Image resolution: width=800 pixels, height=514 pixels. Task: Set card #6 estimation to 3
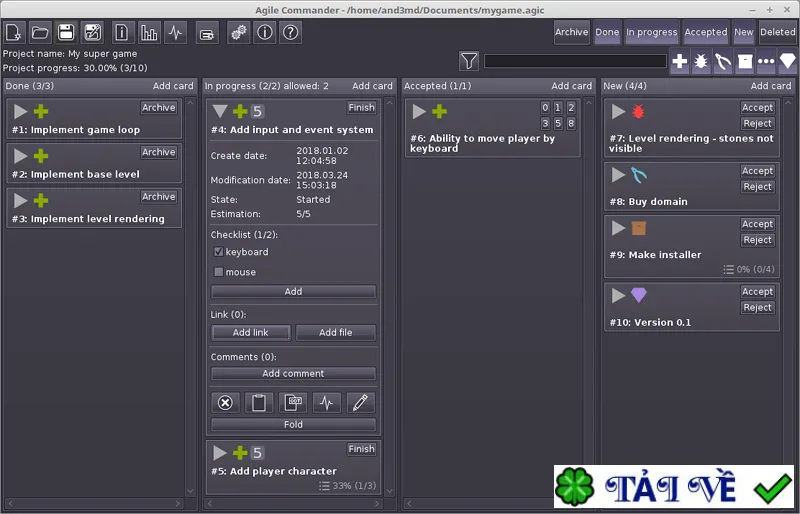point(545,124)
